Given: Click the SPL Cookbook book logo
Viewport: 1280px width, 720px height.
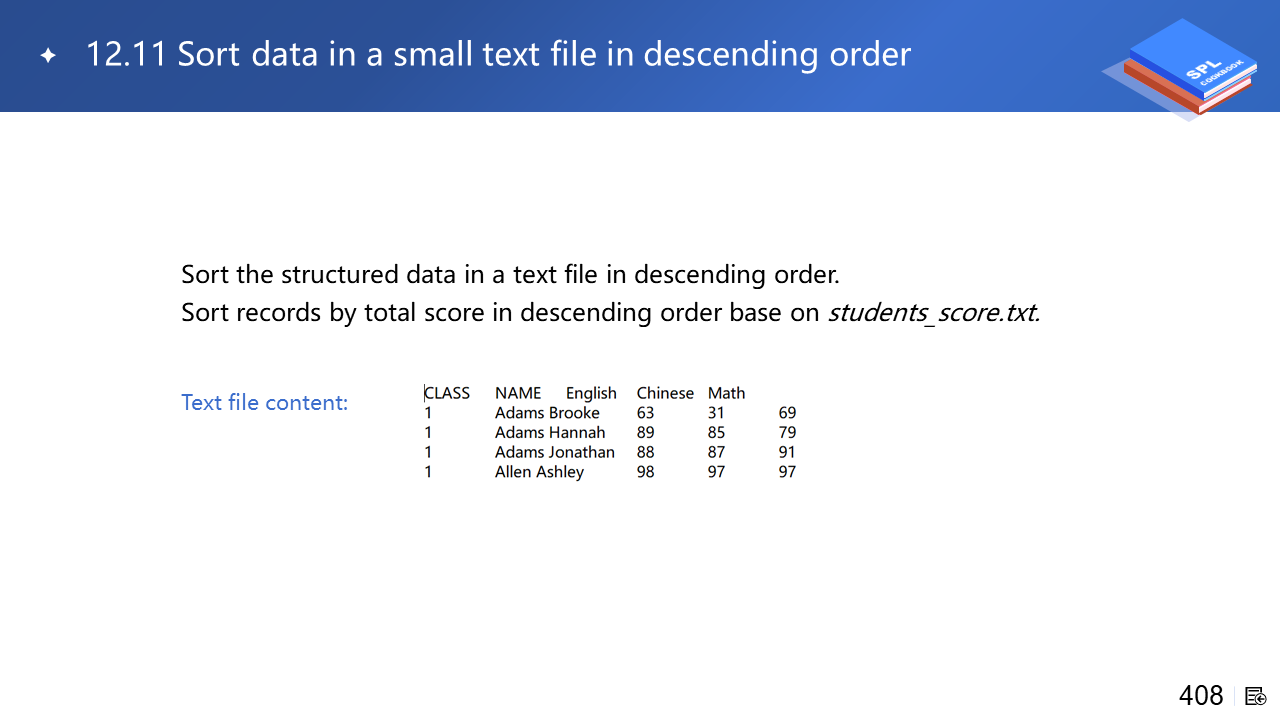Looking at the screenshot, I should (x=1185, y=69).
